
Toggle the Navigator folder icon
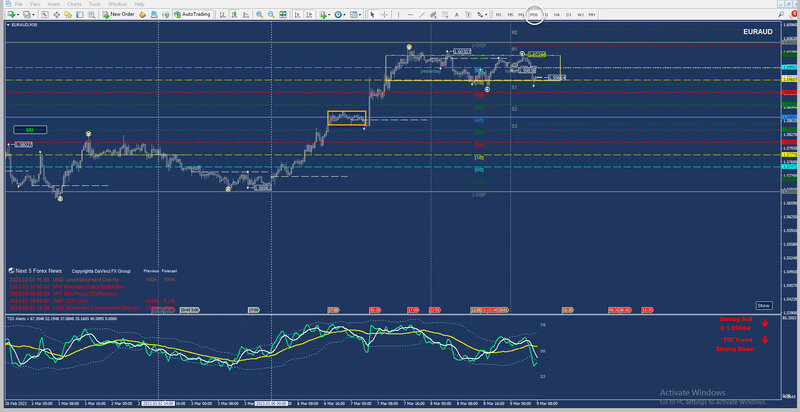click(67, 14)
